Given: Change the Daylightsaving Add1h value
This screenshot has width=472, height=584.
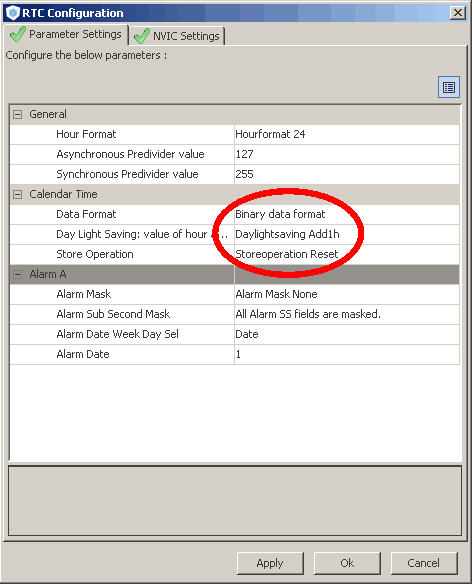Looking at the screenshot, I should tap(346, 234).
